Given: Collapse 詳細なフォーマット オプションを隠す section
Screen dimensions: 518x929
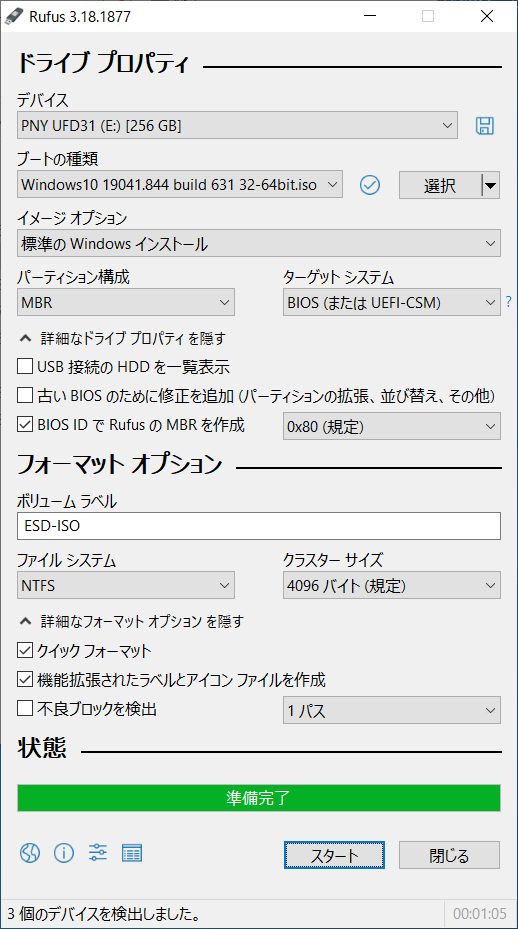Looking at the screenshot, I should 132,622.
